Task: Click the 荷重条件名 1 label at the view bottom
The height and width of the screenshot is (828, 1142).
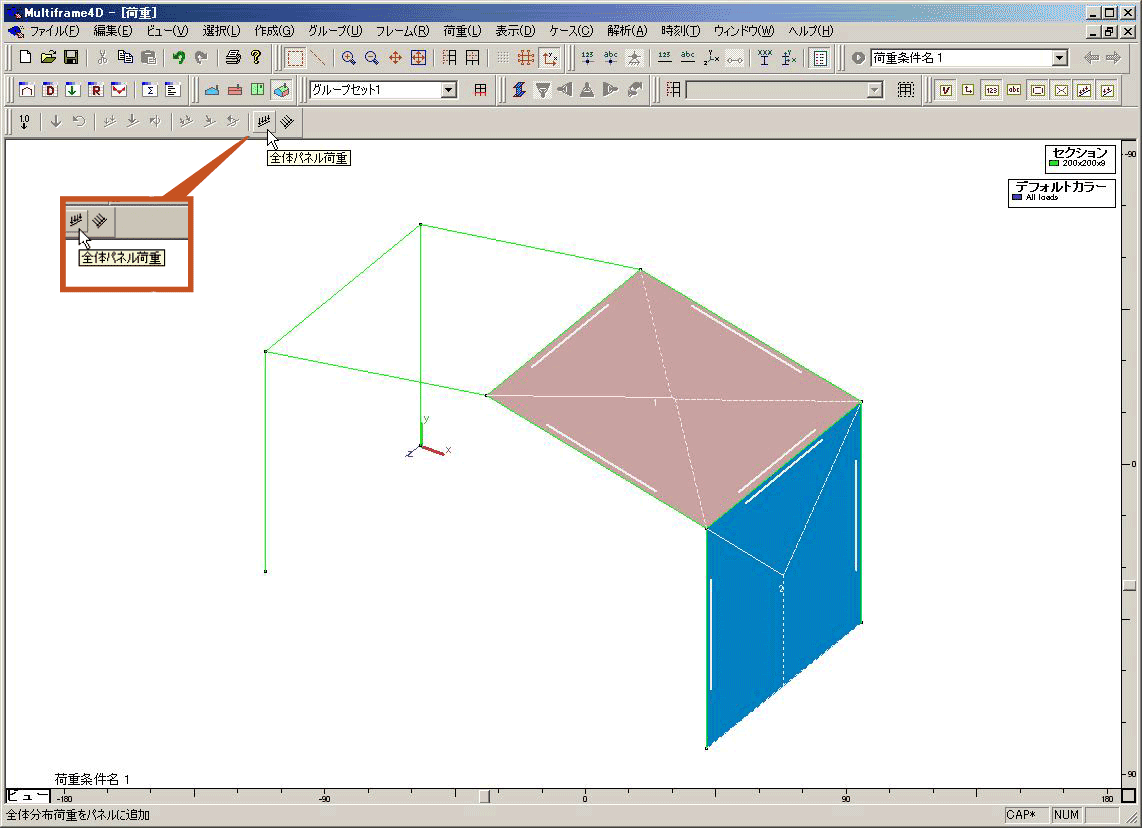Action: 92,779
